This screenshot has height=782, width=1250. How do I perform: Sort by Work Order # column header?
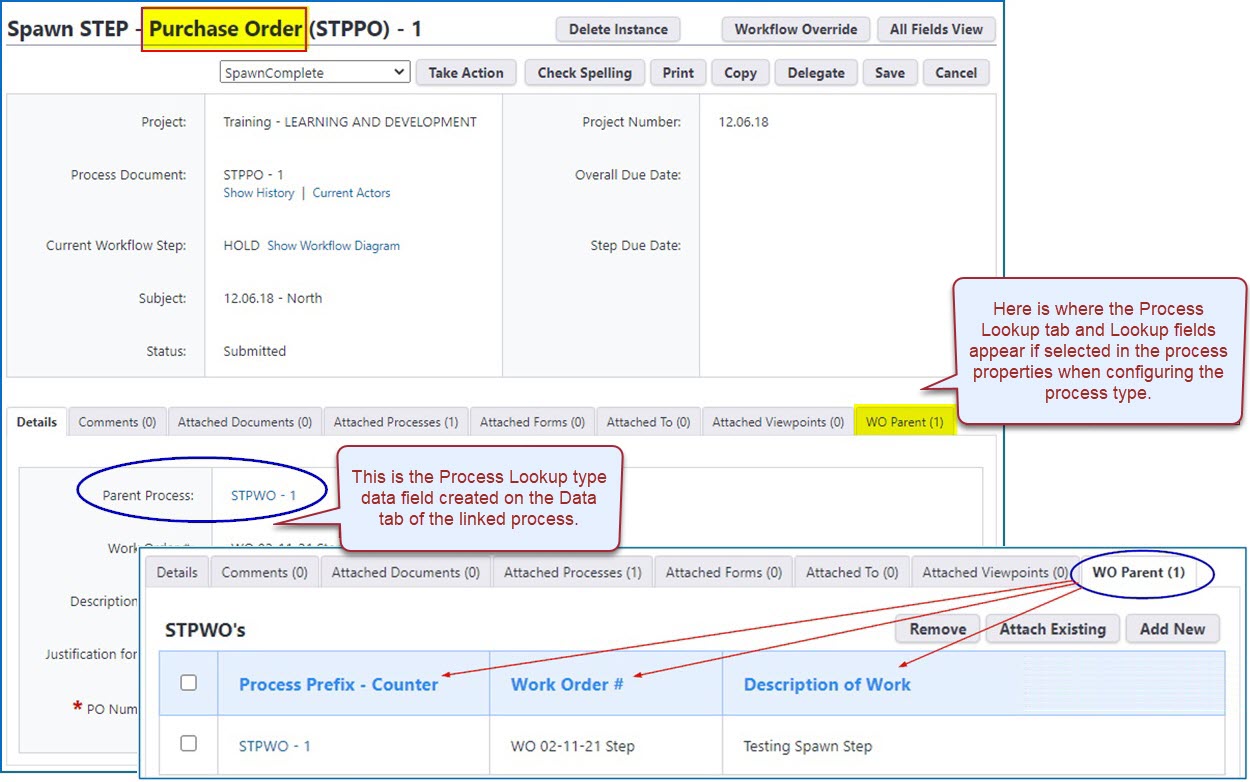coord(567,685)
